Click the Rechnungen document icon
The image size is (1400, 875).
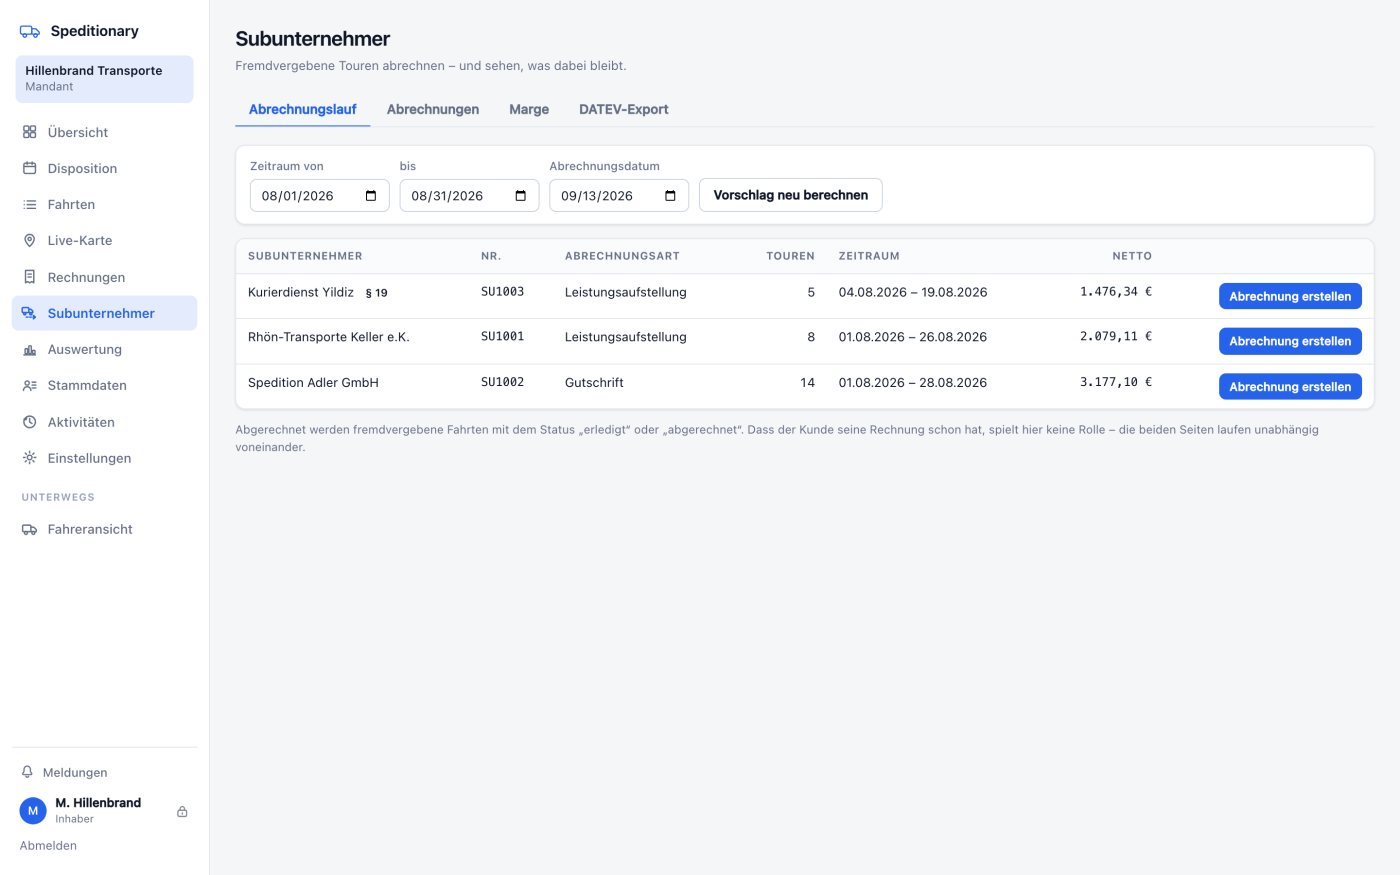[30, 277]
